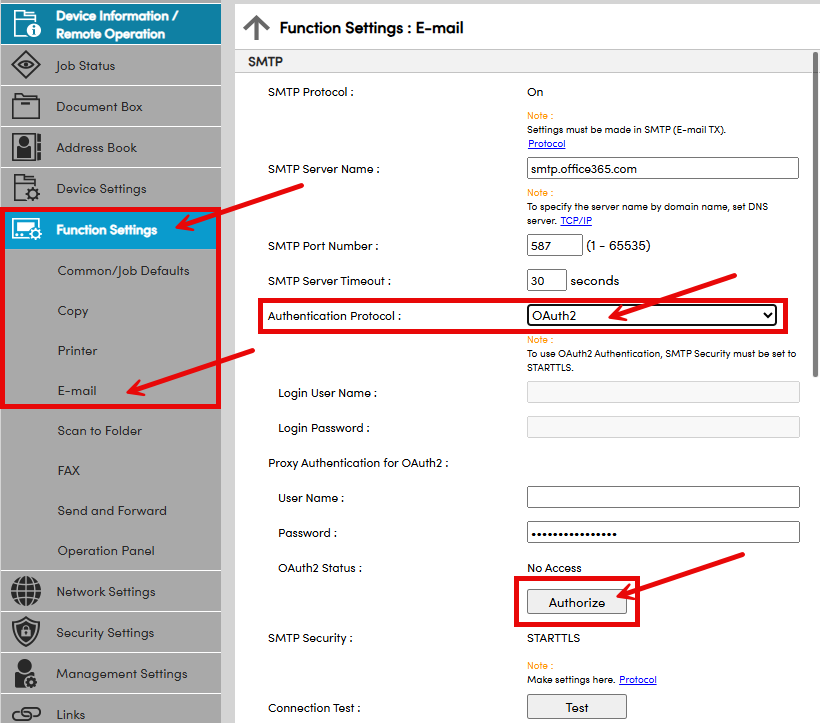Viewport: 820px width, 723px height.
Task: Go back using the up arrow icon
Action: [256, 27]
